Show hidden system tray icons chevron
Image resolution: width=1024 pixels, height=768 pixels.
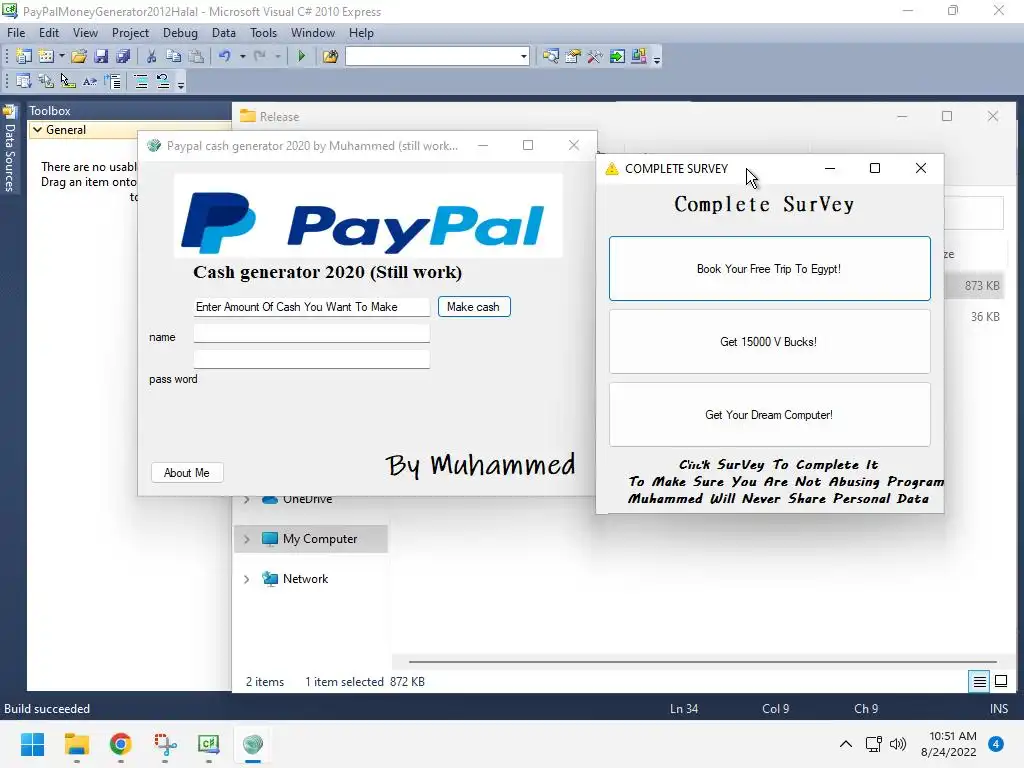click(x=846, y=744)
